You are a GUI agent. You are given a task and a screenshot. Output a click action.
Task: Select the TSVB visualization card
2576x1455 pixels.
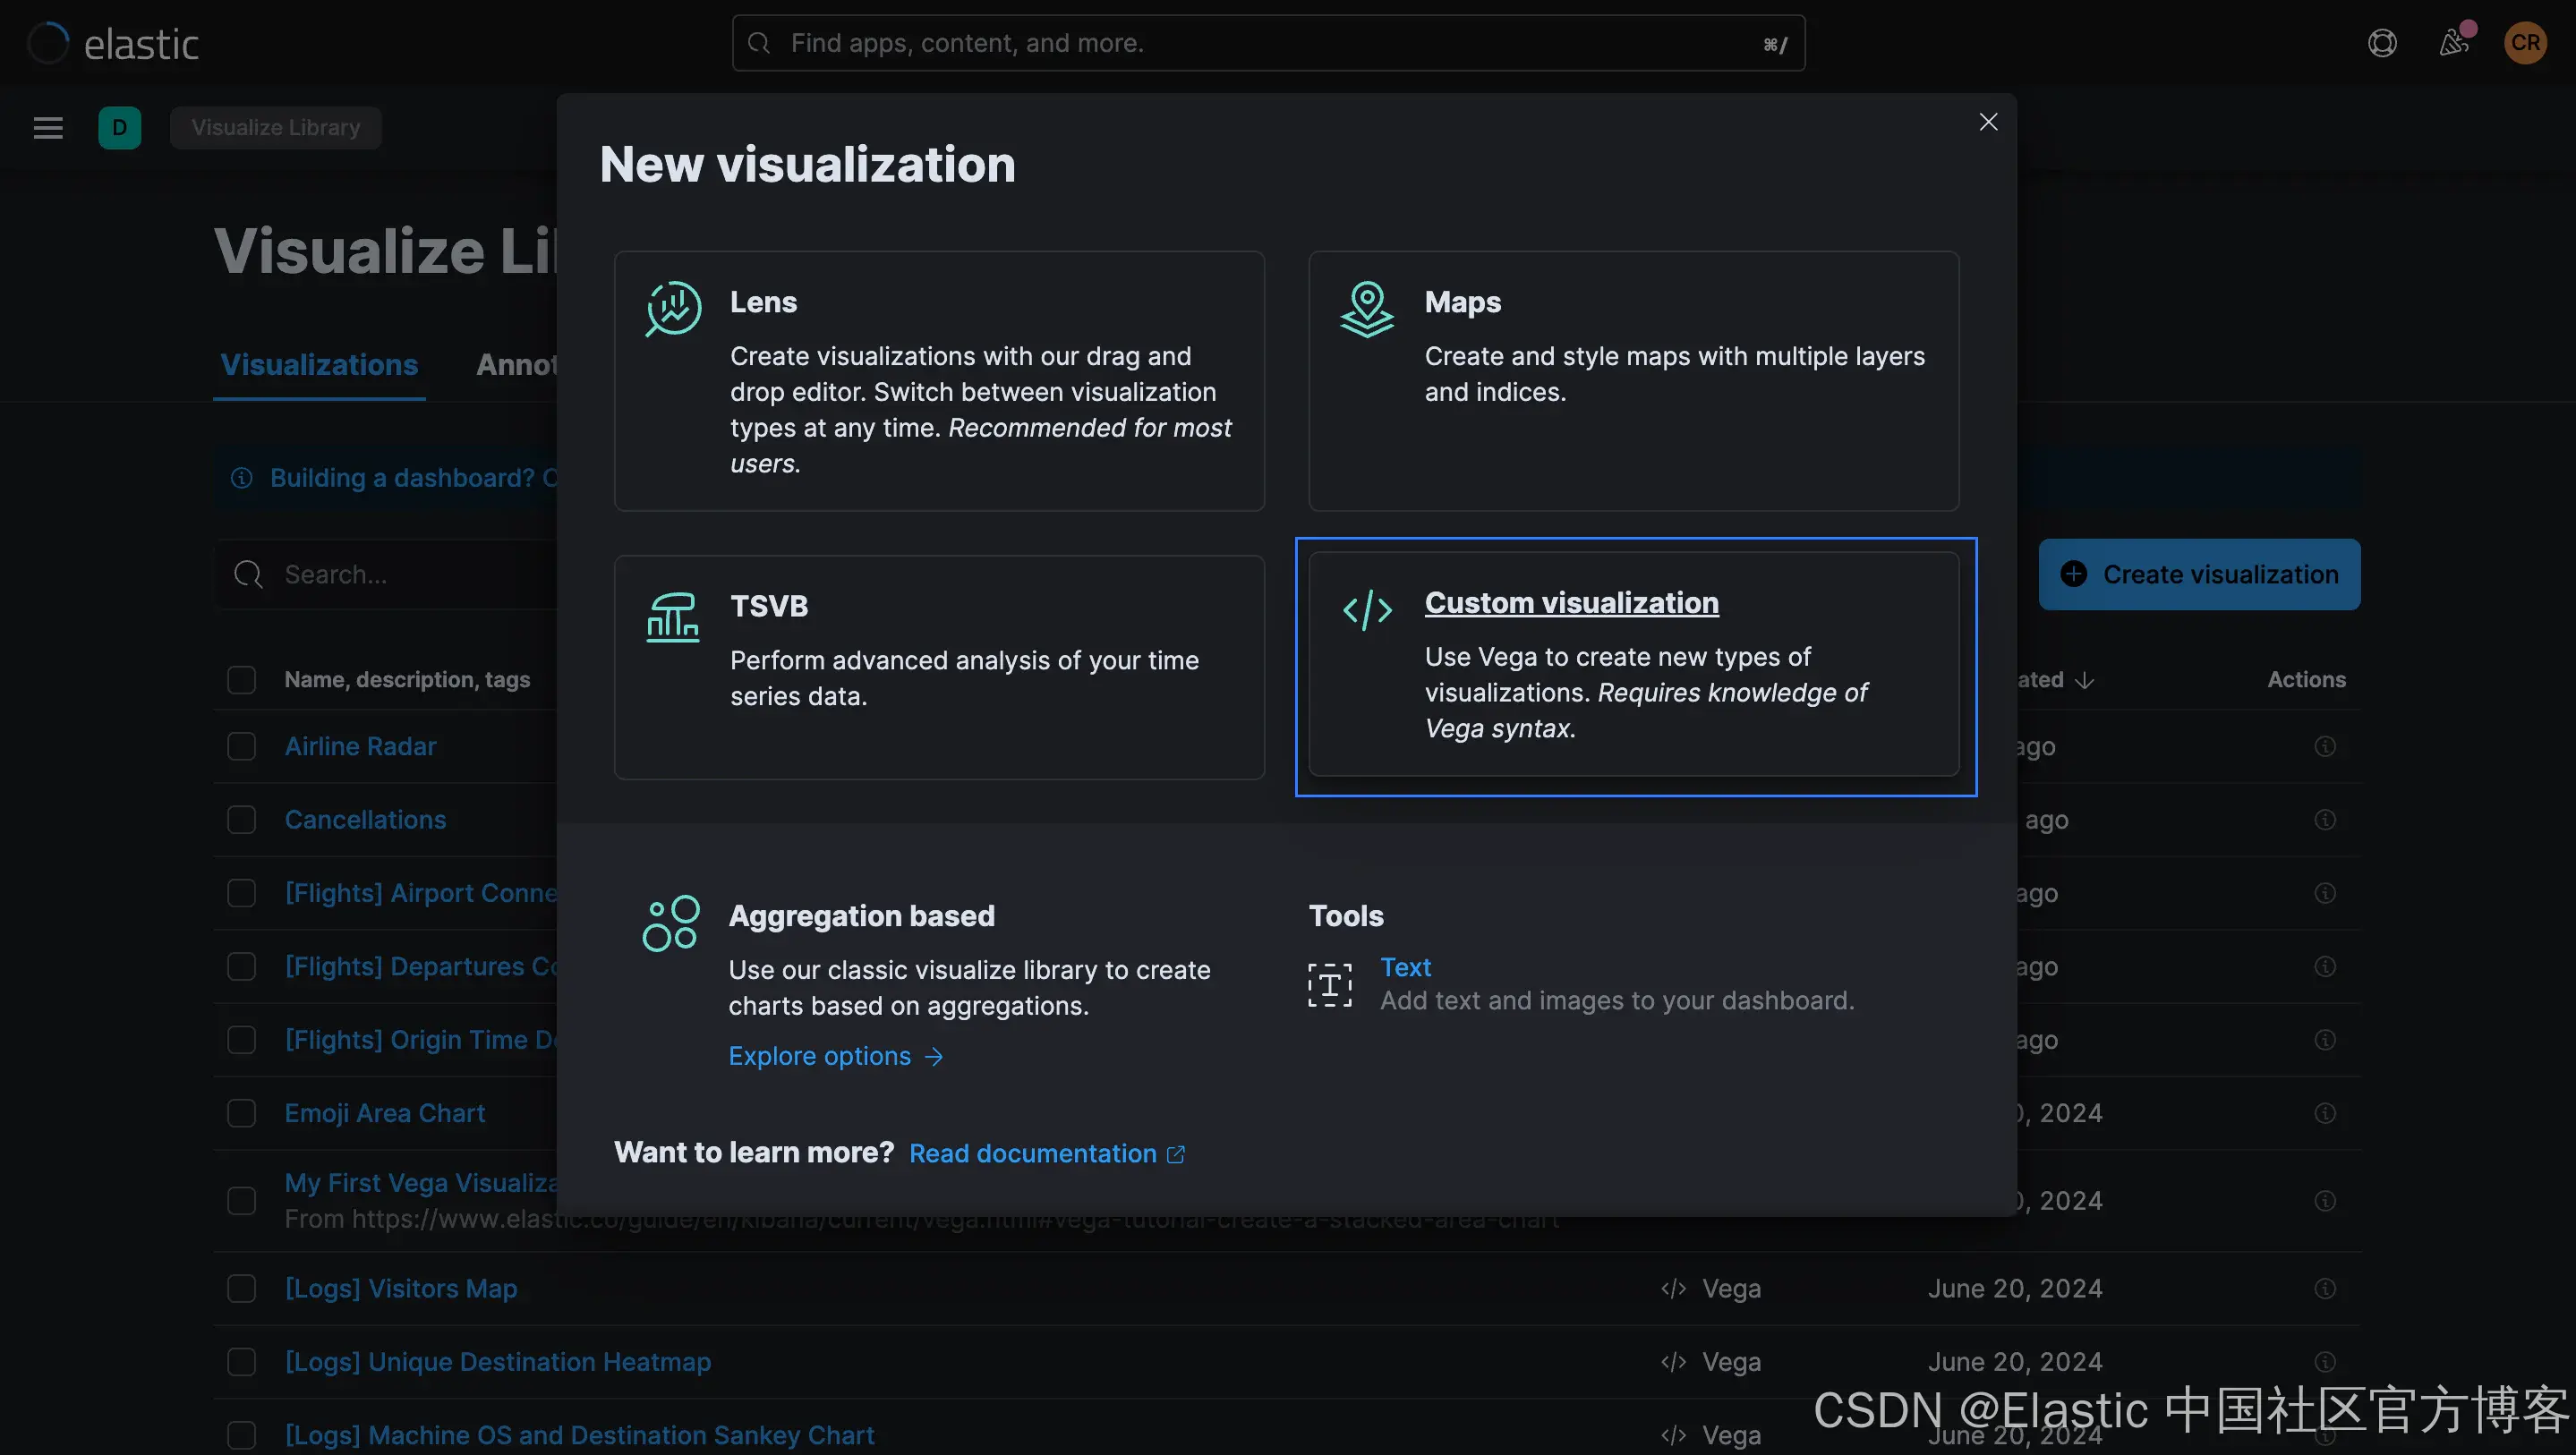click(x=939, y=668)
